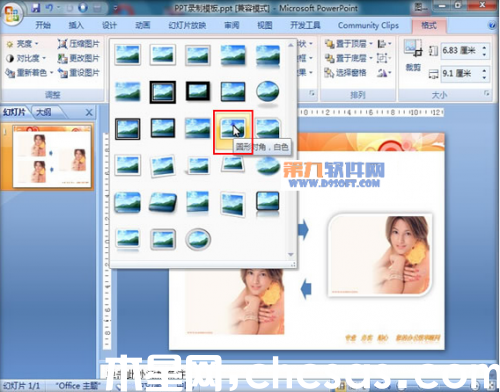Choose the metal rounded rectangle style in bottom row
Image resolution: width=500 pixels, height=392 pixels.
[163, 239]
